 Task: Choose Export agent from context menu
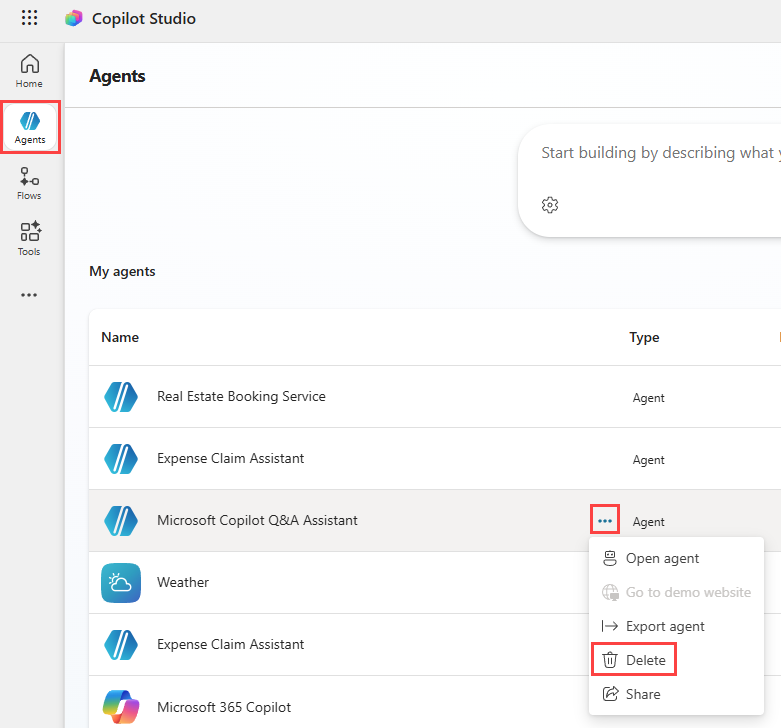(x=665, y=626)
